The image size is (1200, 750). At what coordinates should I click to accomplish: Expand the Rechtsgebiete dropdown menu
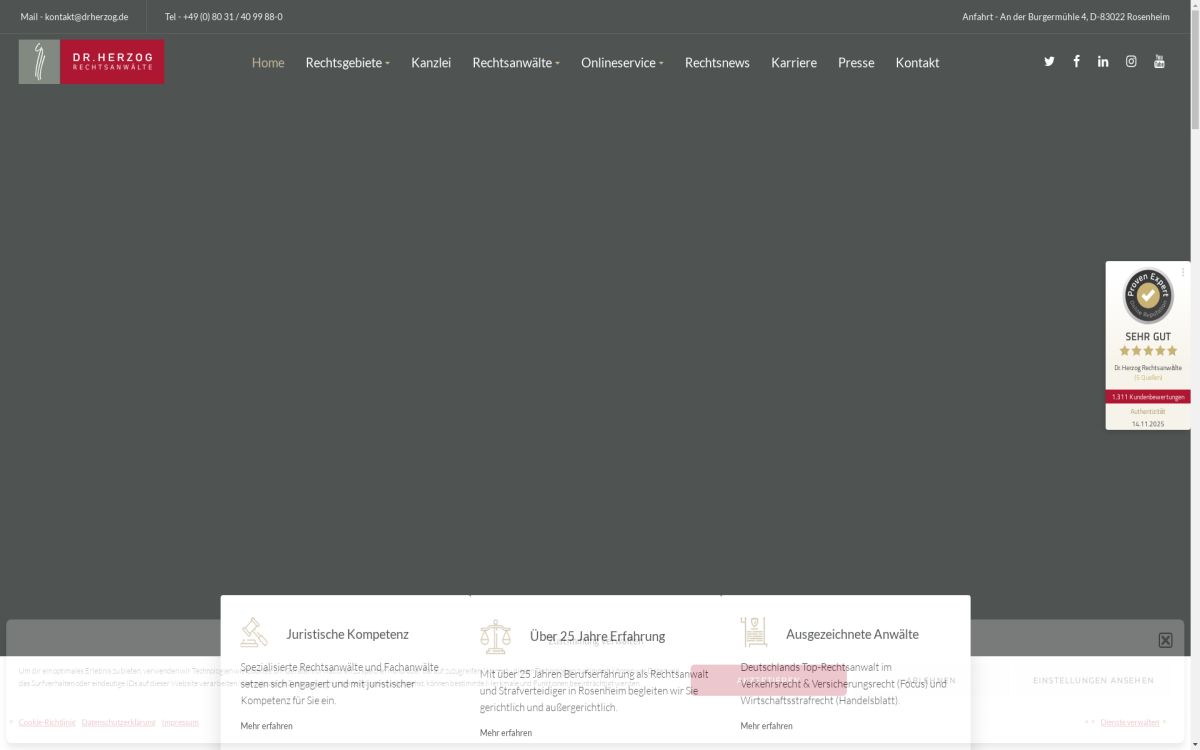[347, 63]
